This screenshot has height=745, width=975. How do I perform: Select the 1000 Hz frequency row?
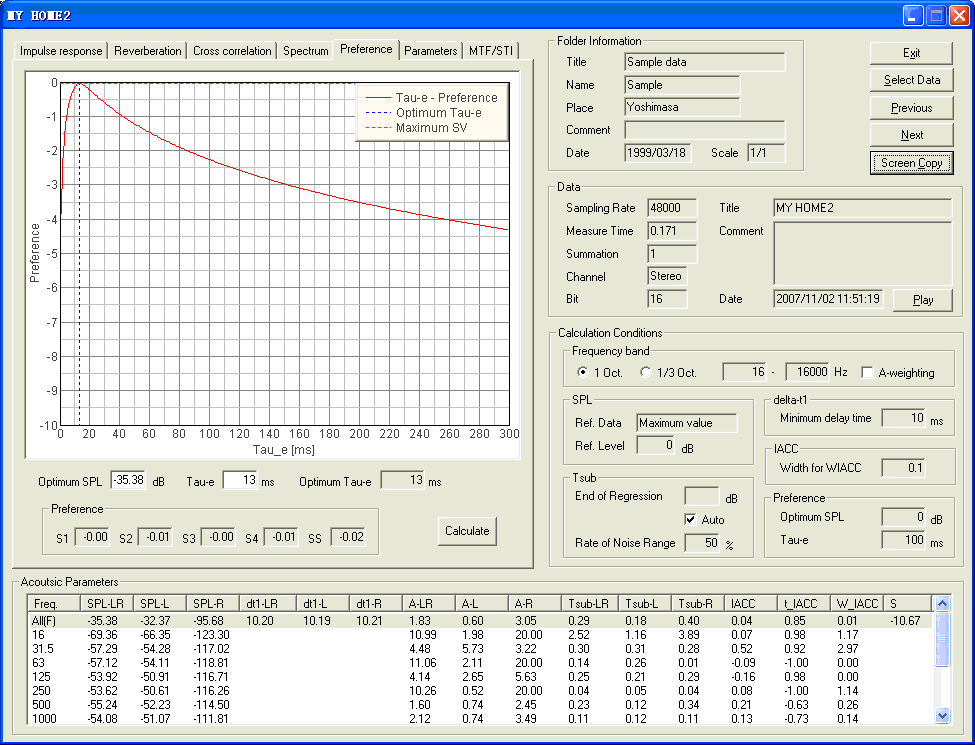click(x=480, y=718)
